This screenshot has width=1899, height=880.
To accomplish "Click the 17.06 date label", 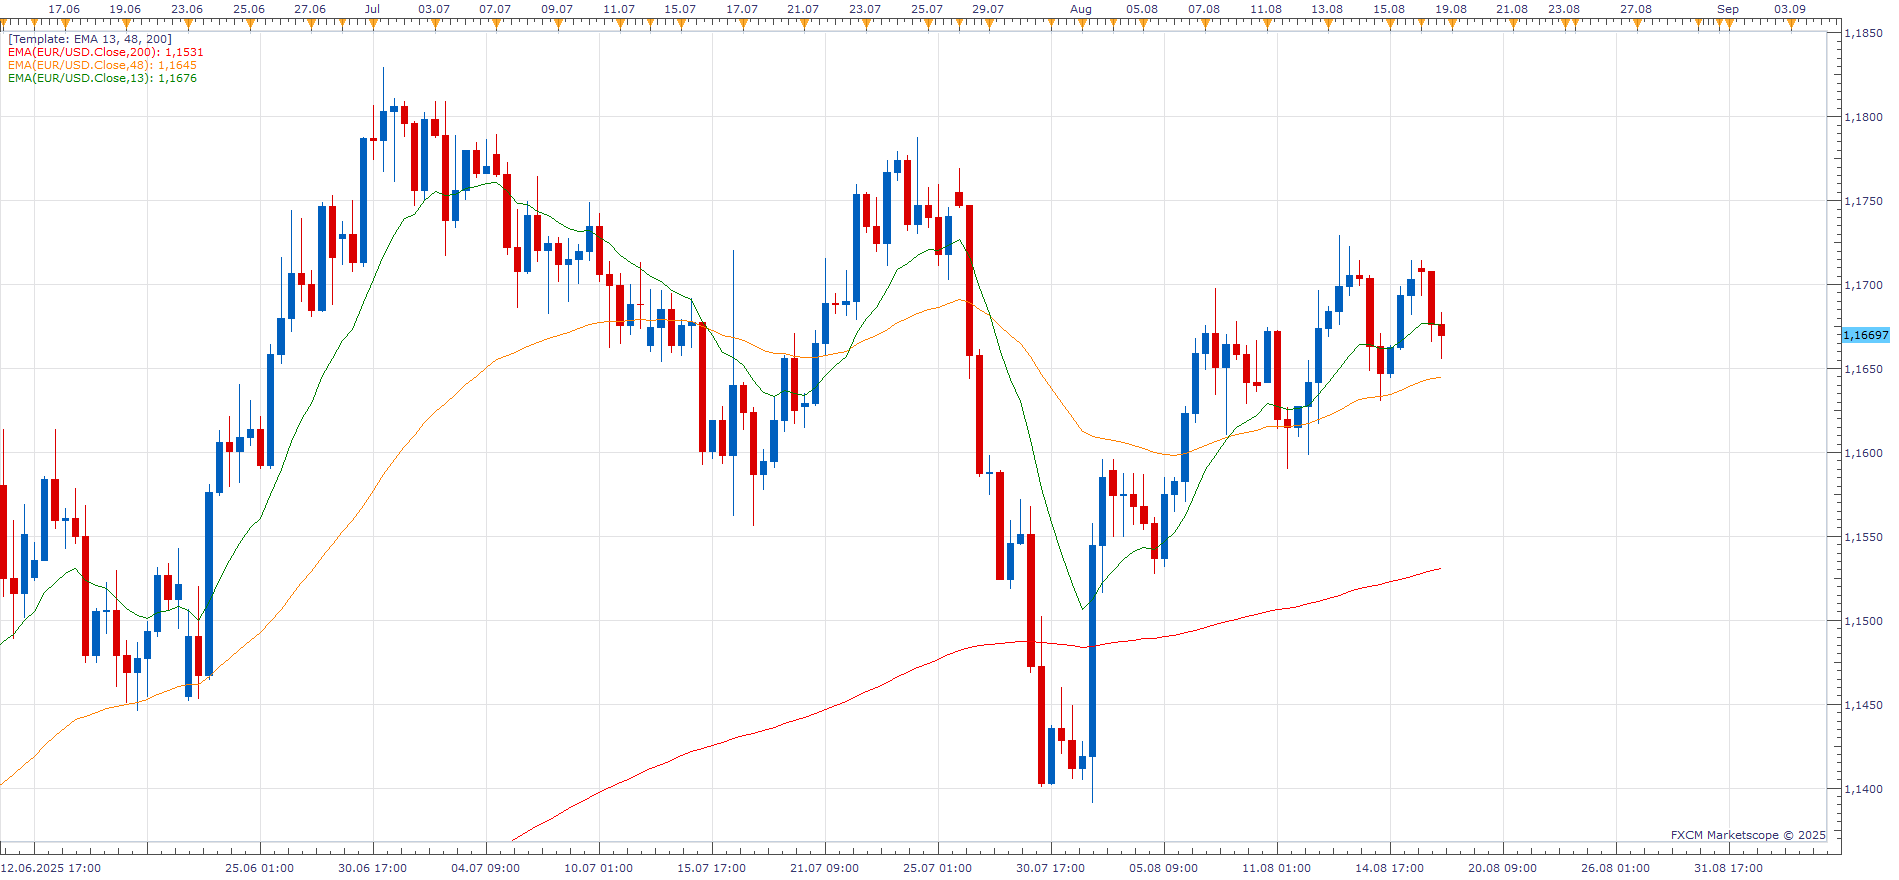I will click(64, 9).
